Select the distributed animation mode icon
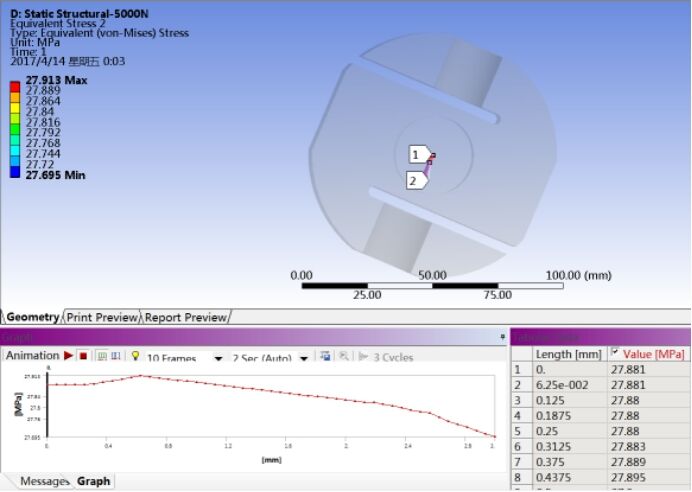This screenshot has width=692, height=492. (x=102, y=356)
